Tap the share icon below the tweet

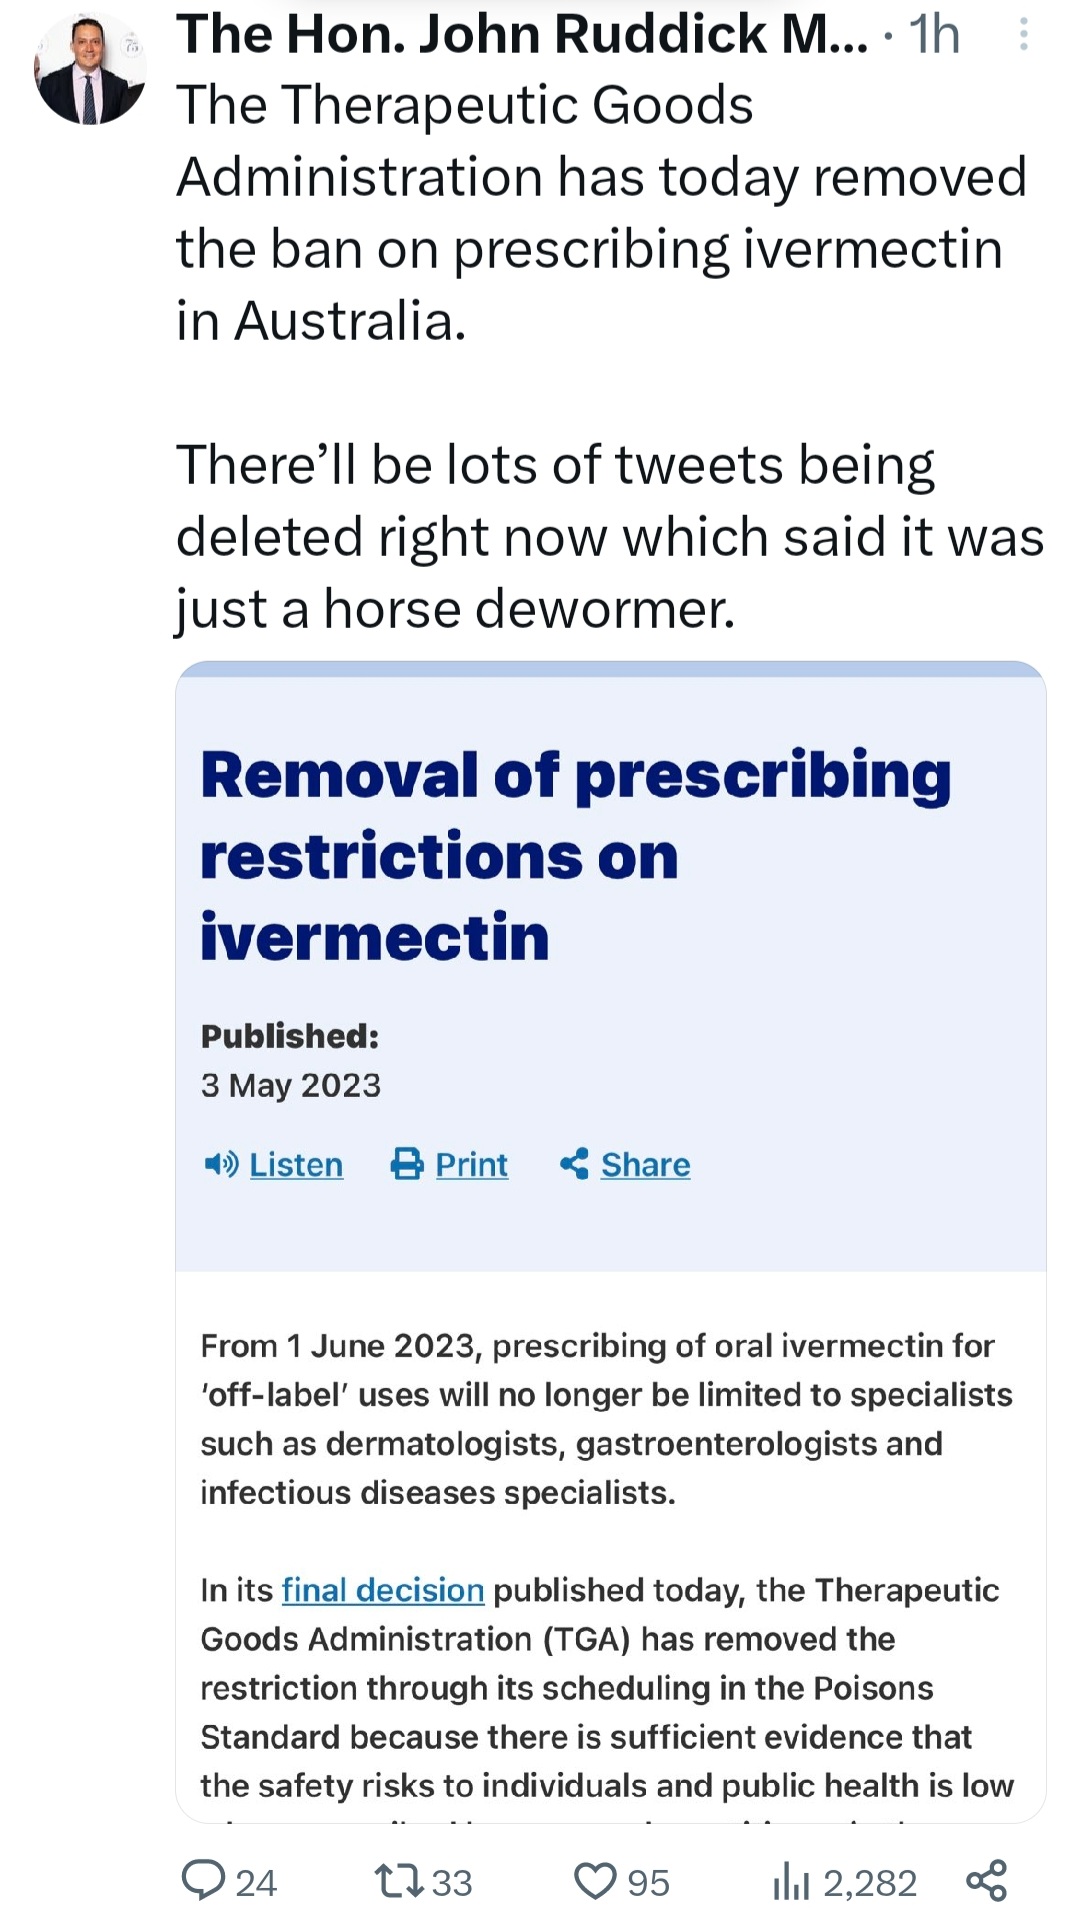pos(986,1880)
